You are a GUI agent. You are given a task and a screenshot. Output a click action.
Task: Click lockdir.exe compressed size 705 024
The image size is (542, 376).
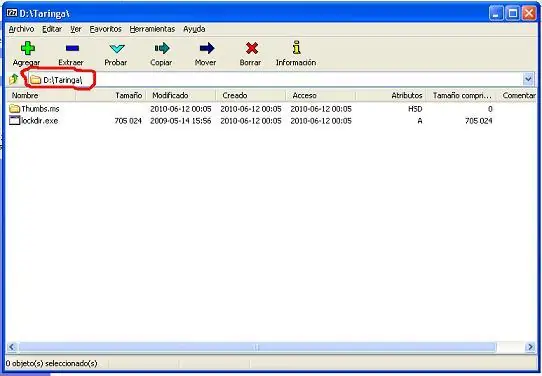pos(478,121)
